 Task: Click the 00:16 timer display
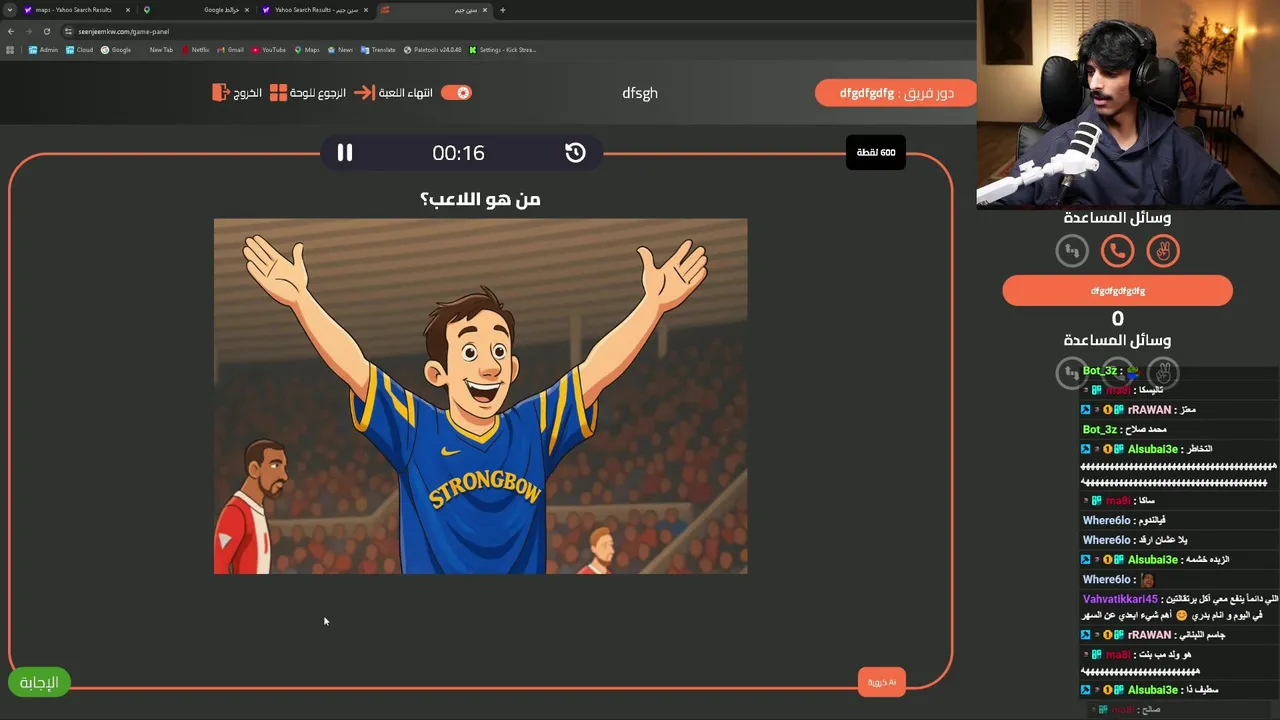[458, 153]
